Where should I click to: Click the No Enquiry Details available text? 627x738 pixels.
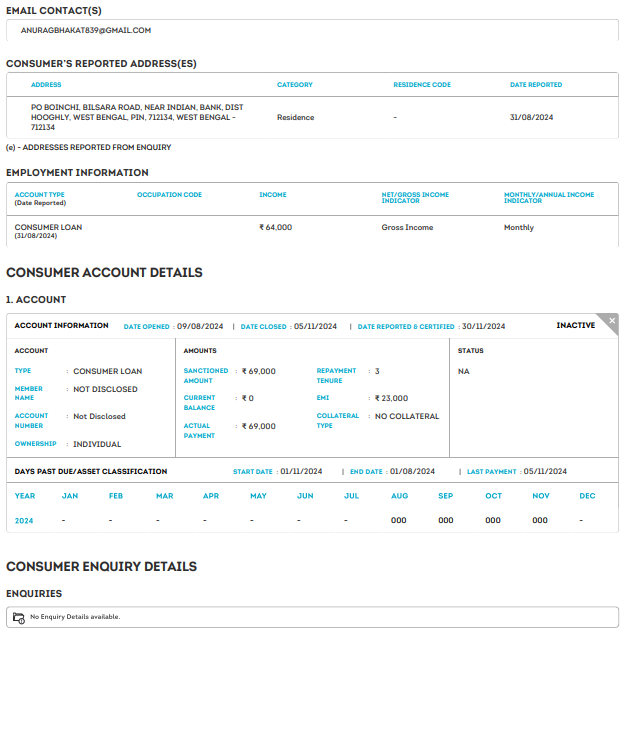(75, 617)
